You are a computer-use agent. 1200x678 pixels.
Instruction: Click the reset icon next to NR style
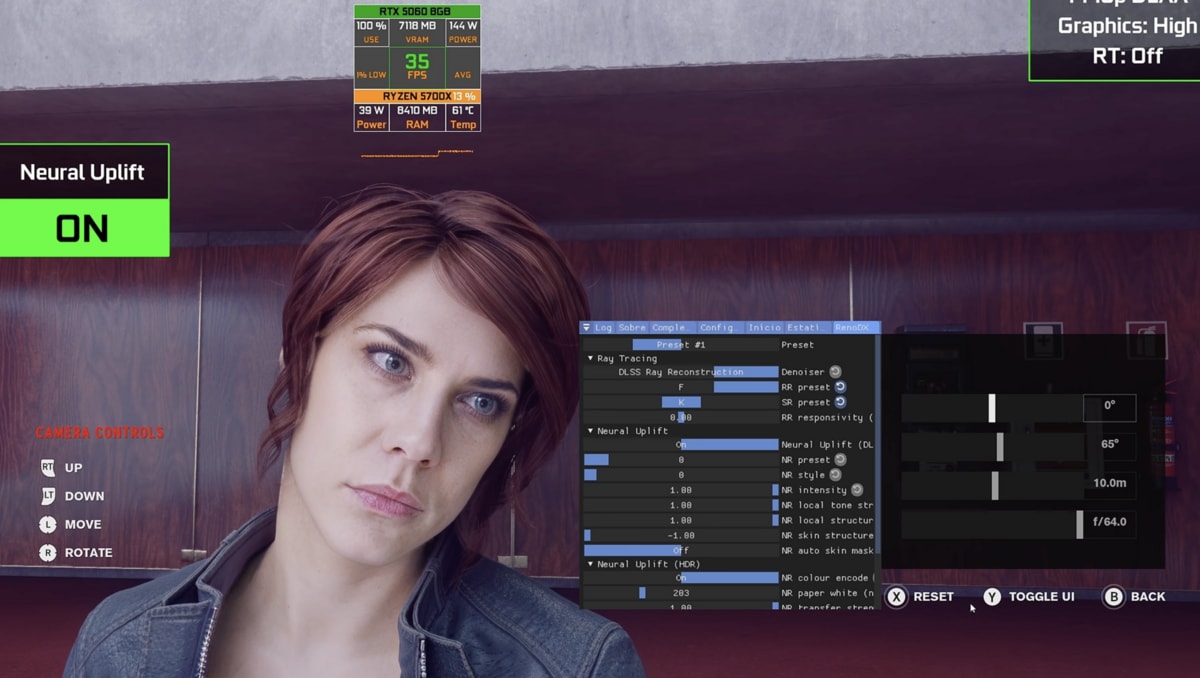834,475
